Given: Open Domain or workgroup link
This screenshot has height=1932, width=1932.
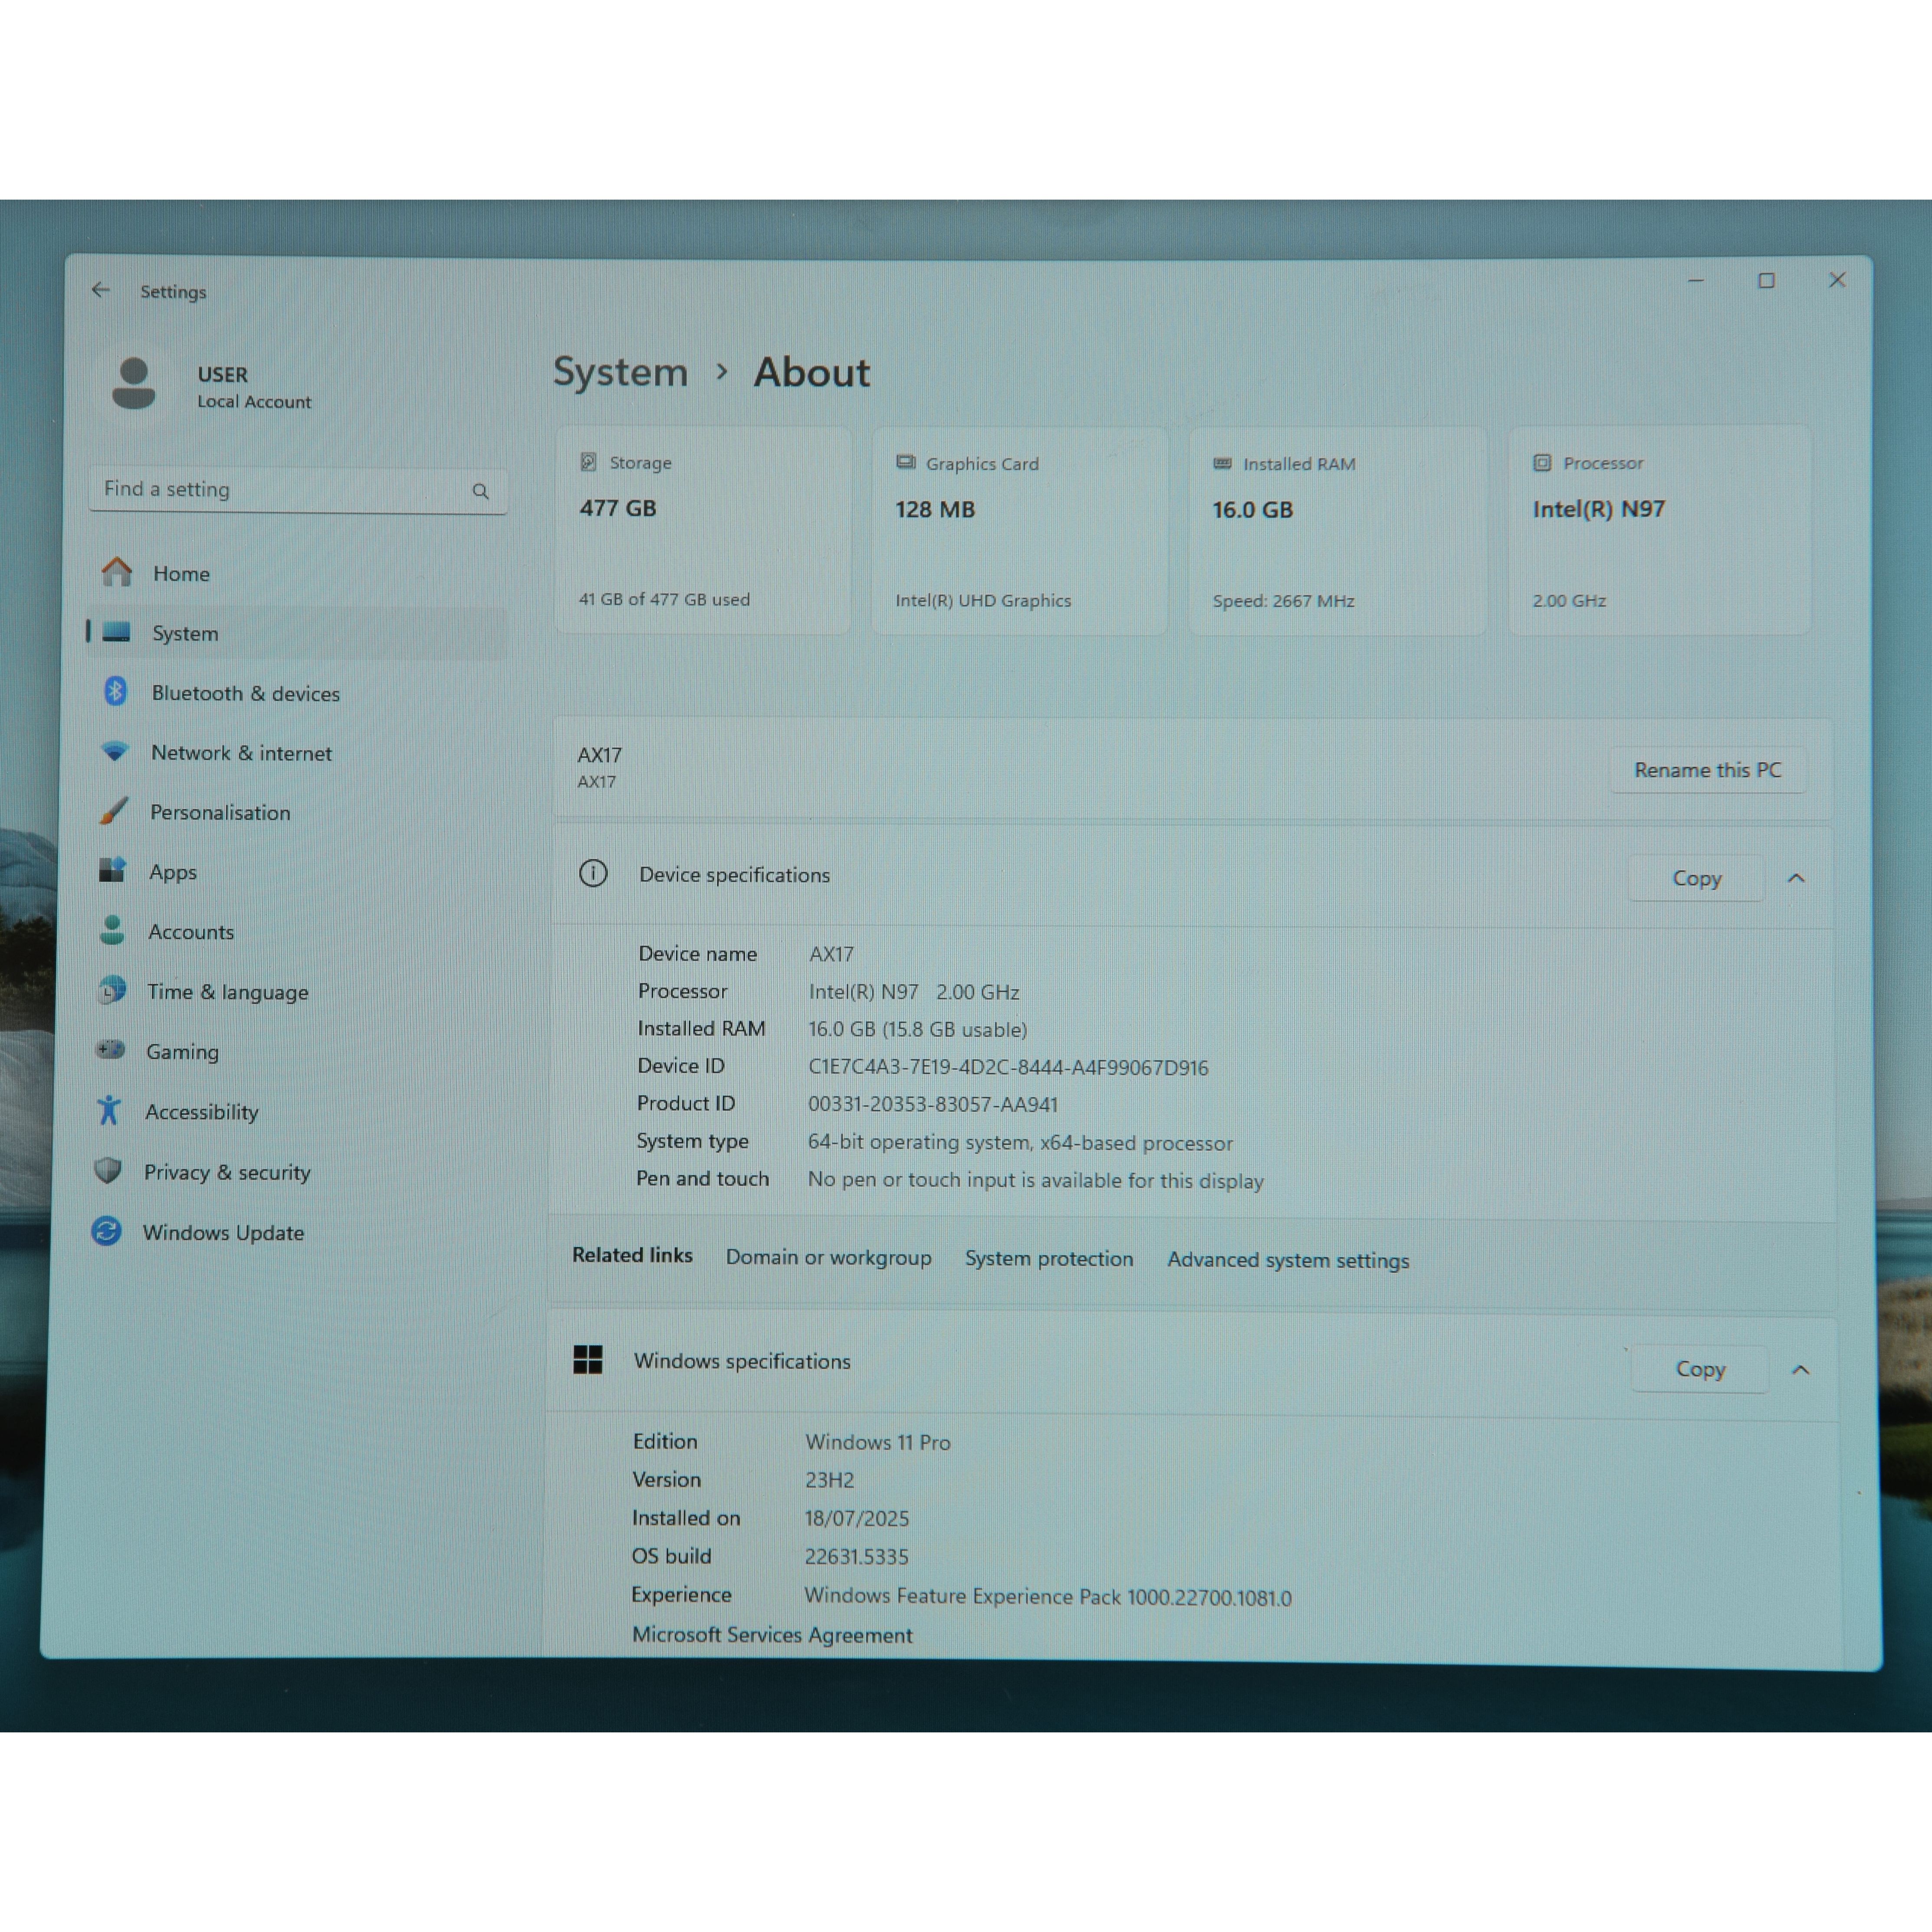Looking at the screenshot, I should (828, 1257).
